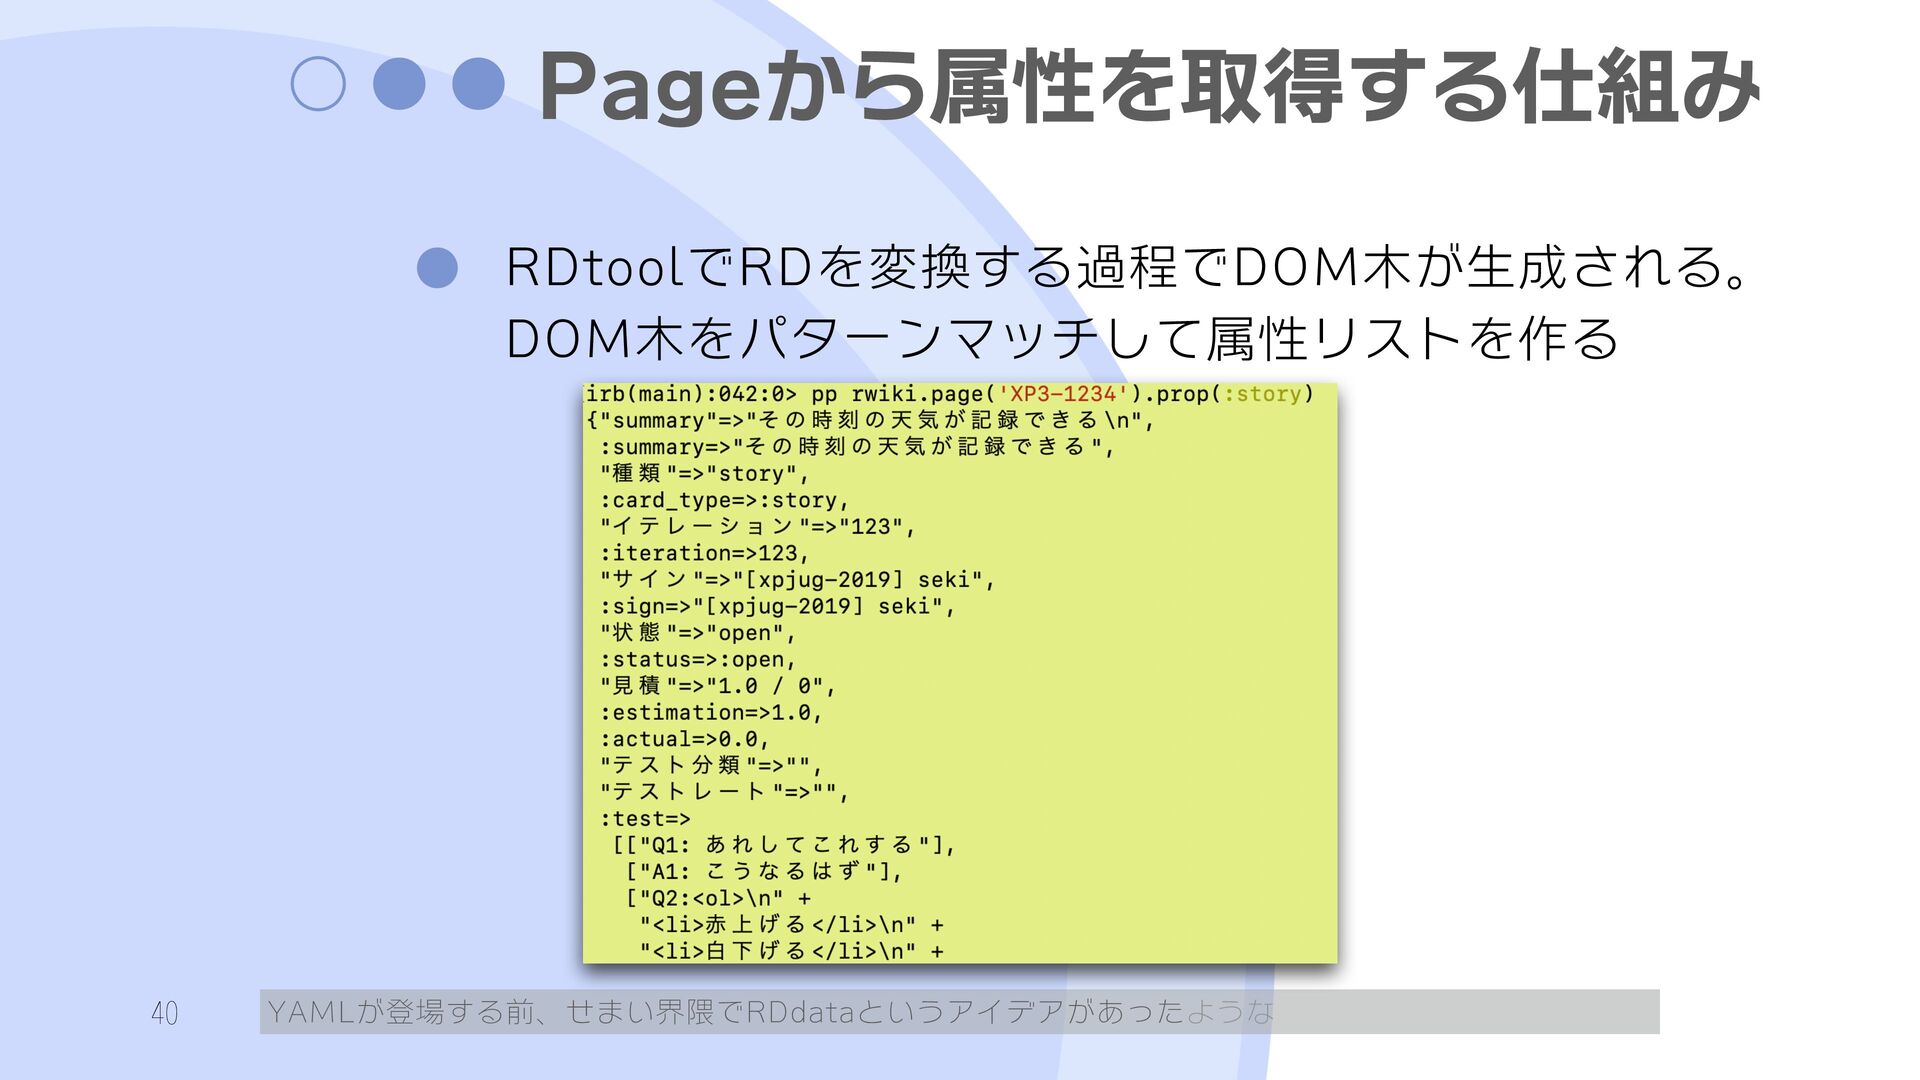Viewport: 1920px width, 1080px height.
Task: Click the gray YAML footnote bar
Action: [958, 1012]
